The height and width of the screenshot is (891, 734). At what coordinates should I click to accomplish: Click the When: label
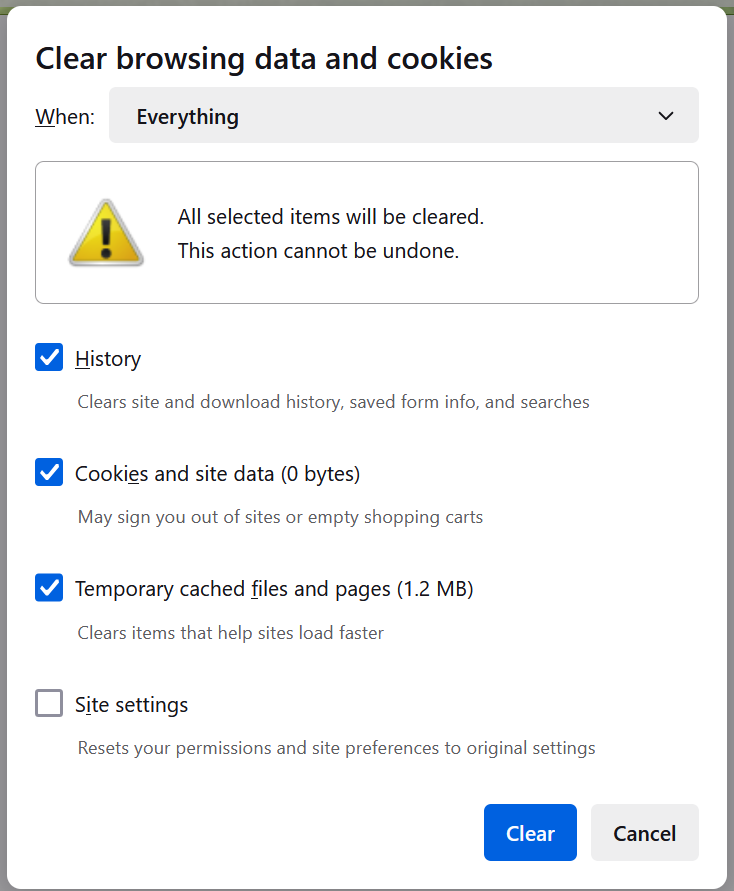coord(65,116)
